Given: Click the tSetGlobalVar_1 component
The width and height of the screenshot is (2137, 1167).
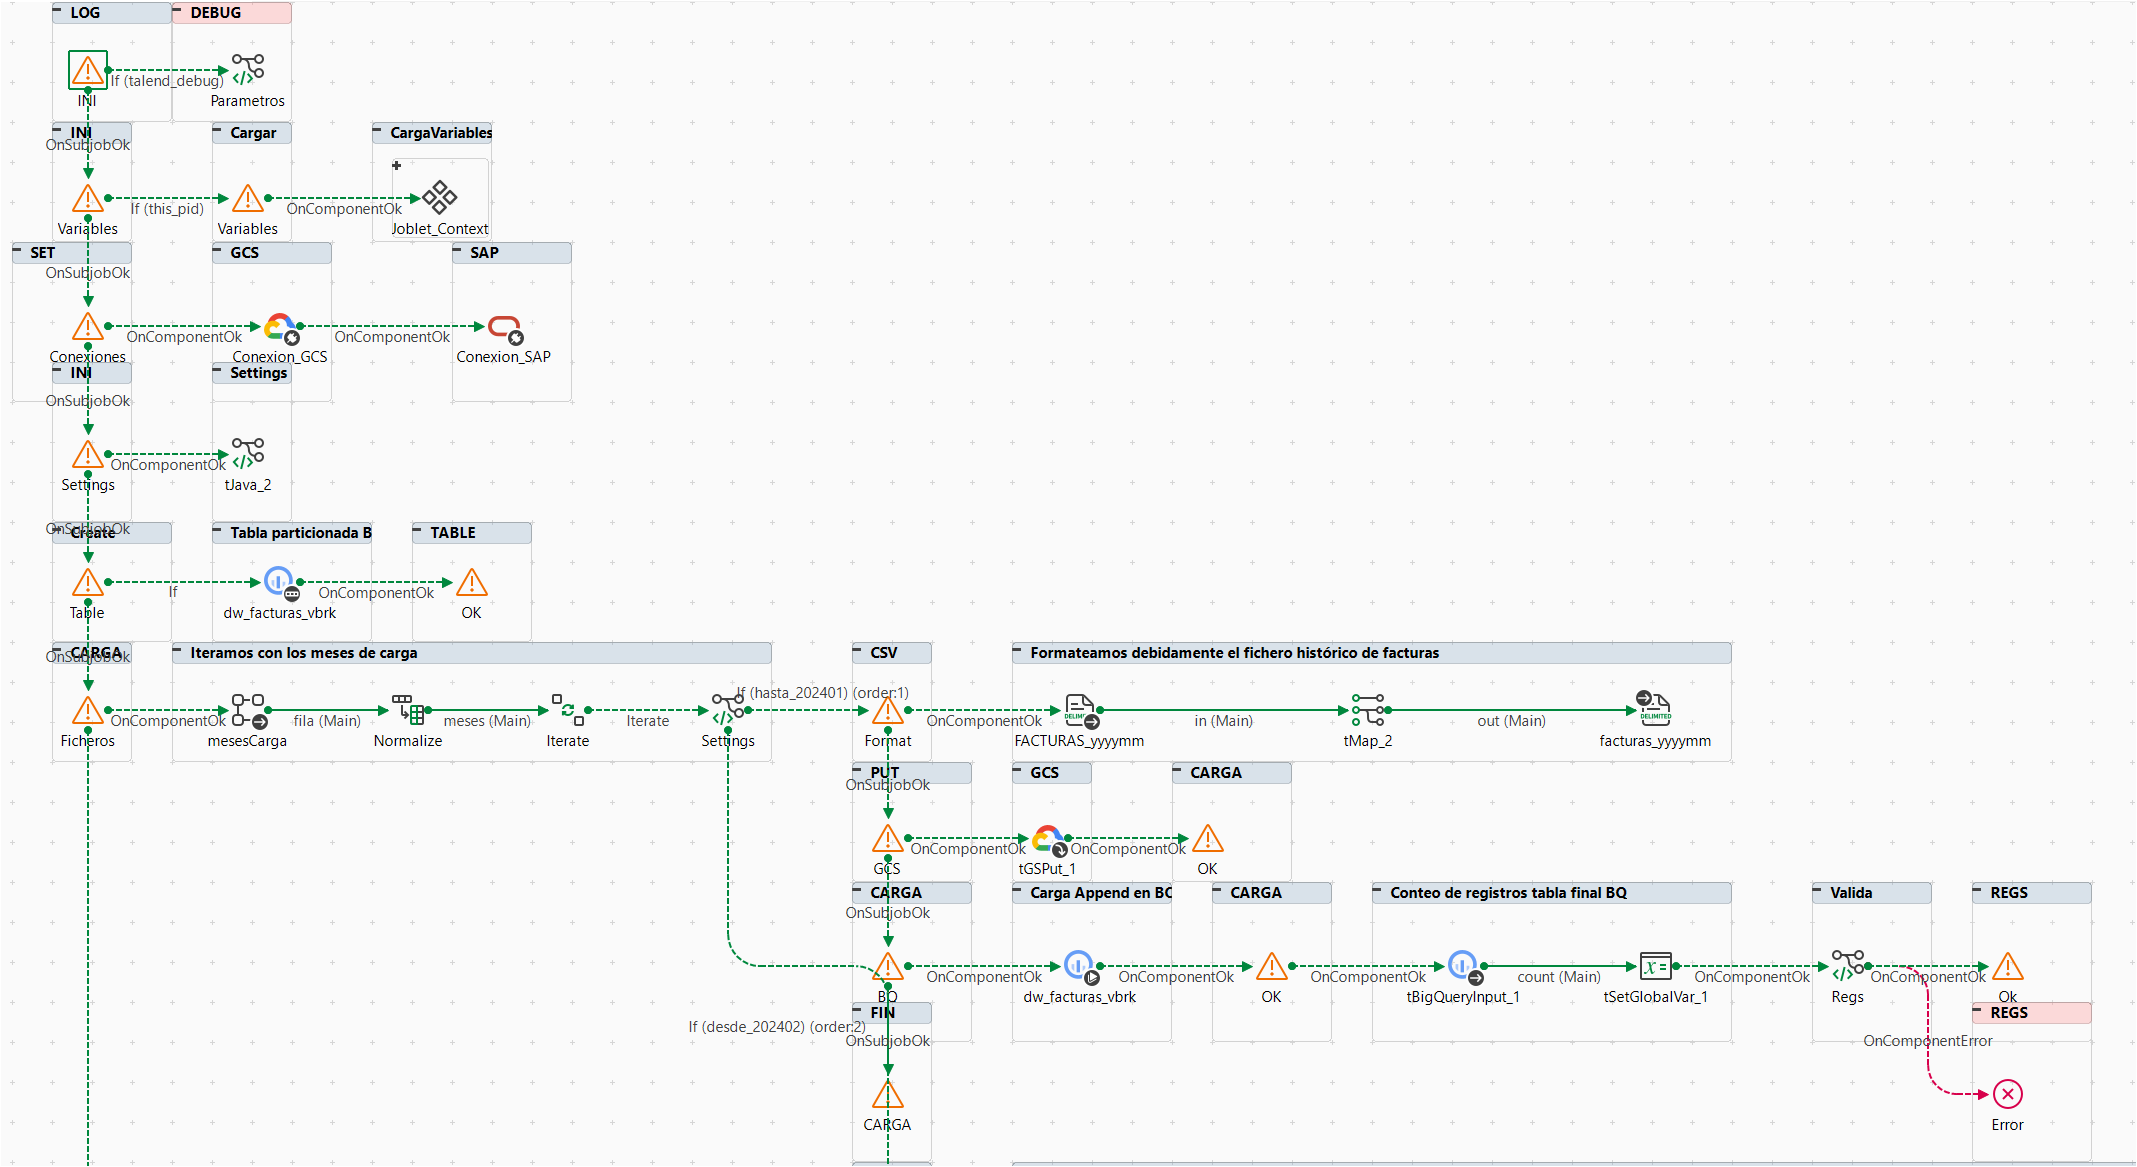Looking at the screenshot, I should coord(1656,966).
